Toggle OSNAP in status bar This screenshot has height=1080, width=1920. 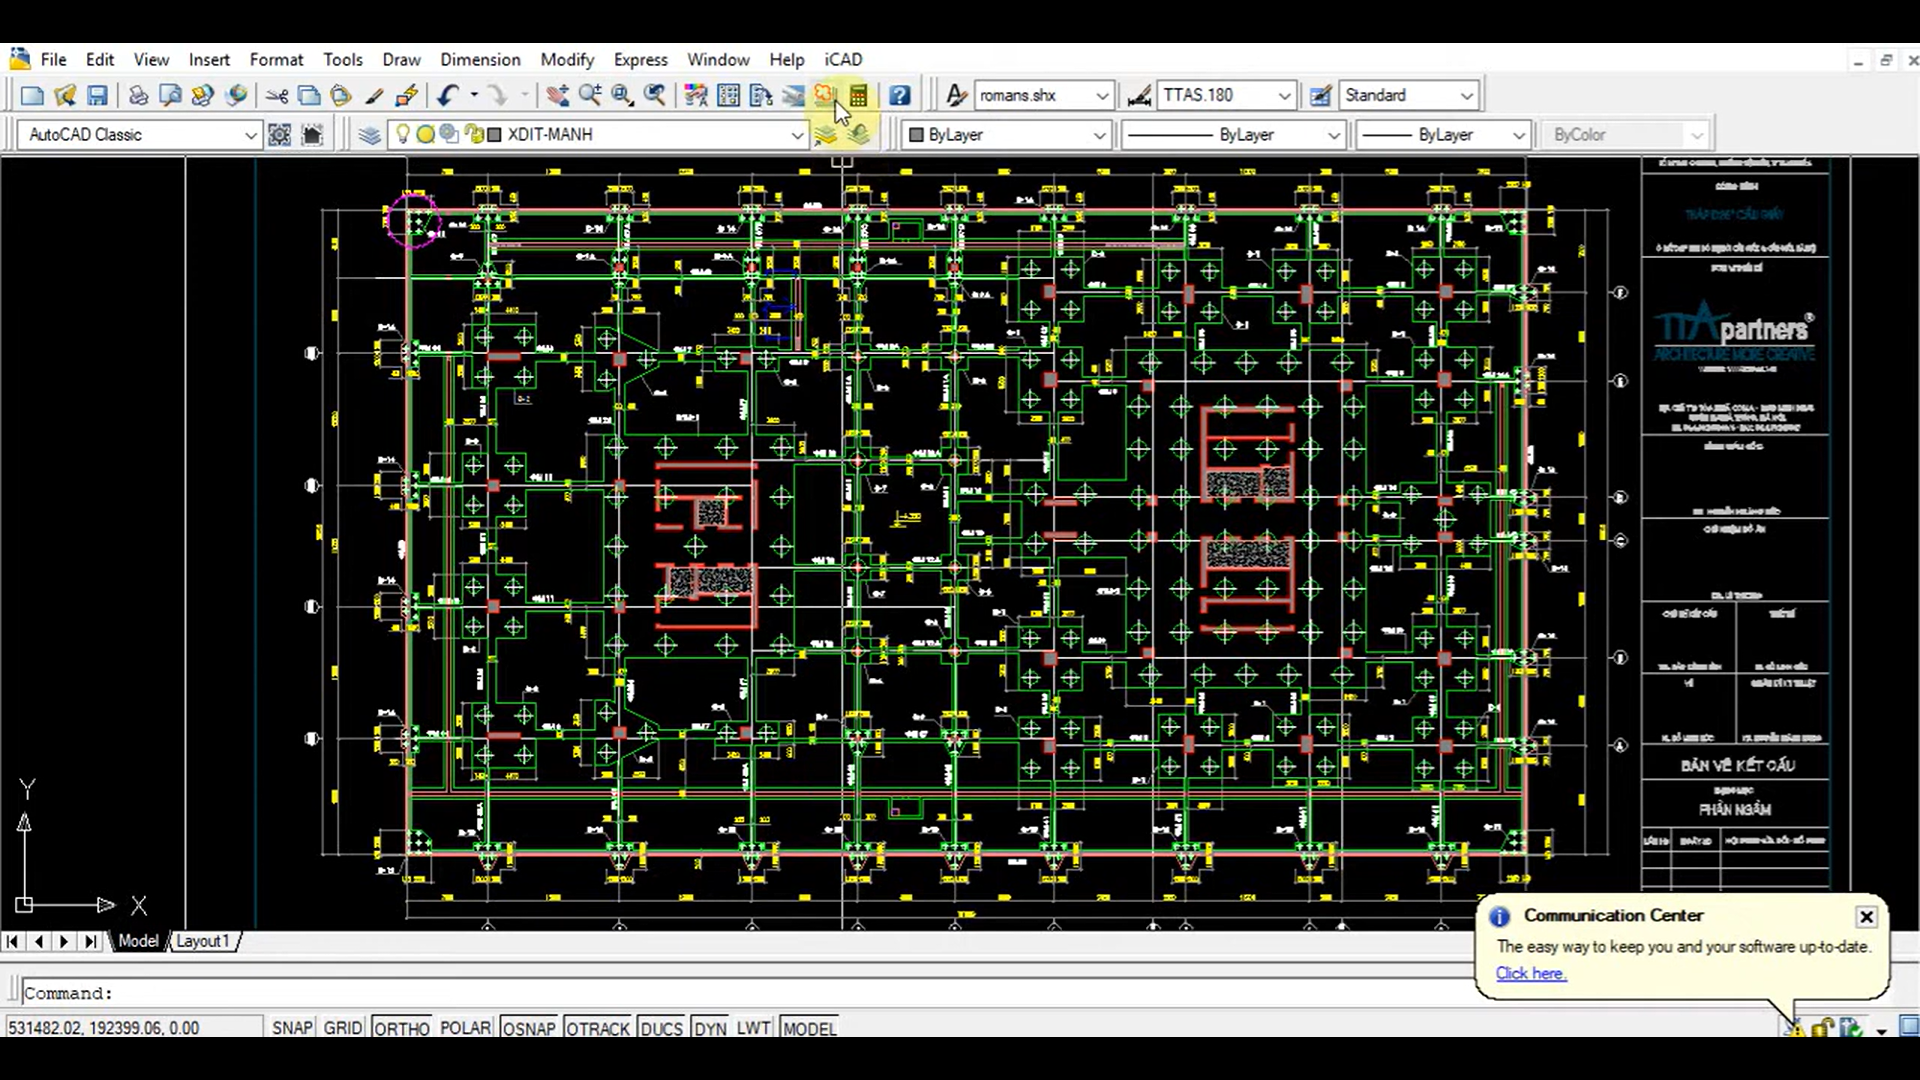tap(529, 1028)
